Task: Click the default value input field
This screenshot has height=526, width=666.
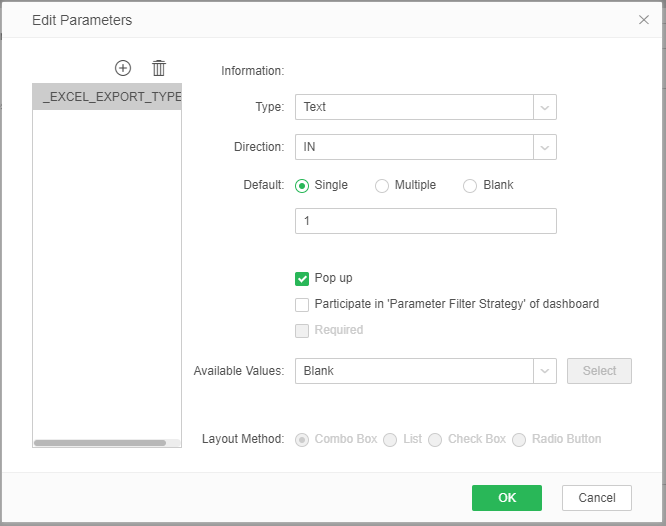Action: click(425, 221)
